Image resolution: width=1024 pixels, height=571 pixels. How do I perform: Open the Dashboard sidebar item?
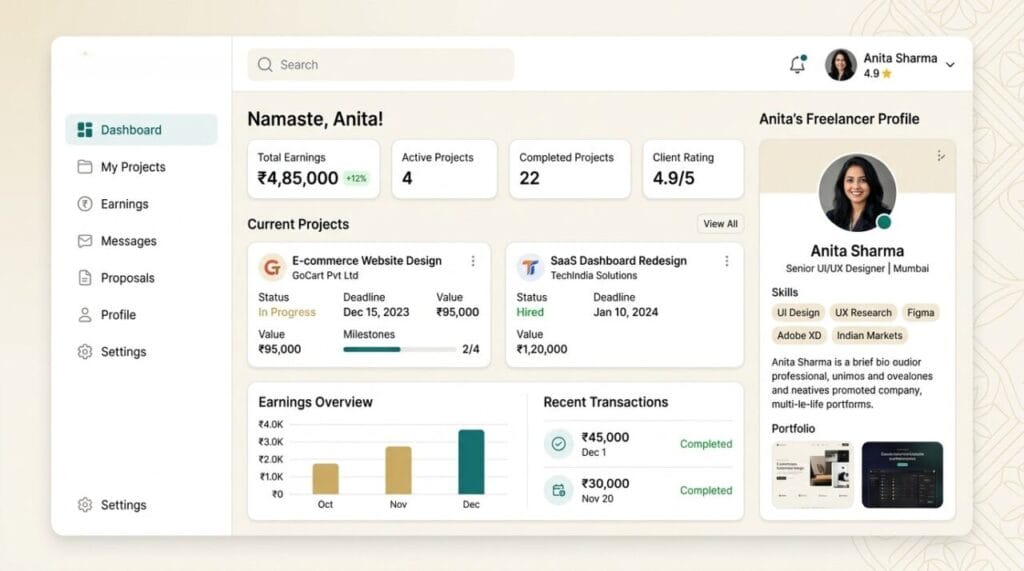tap(141, 129)
